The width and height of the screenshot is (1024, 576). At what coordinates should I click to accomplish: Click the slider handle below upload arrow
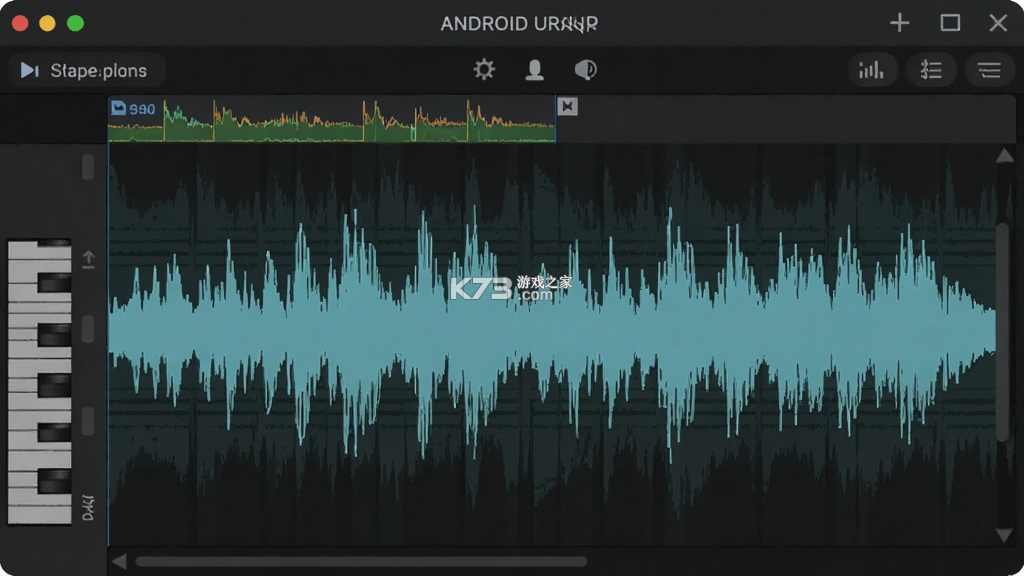click(88, 329)
